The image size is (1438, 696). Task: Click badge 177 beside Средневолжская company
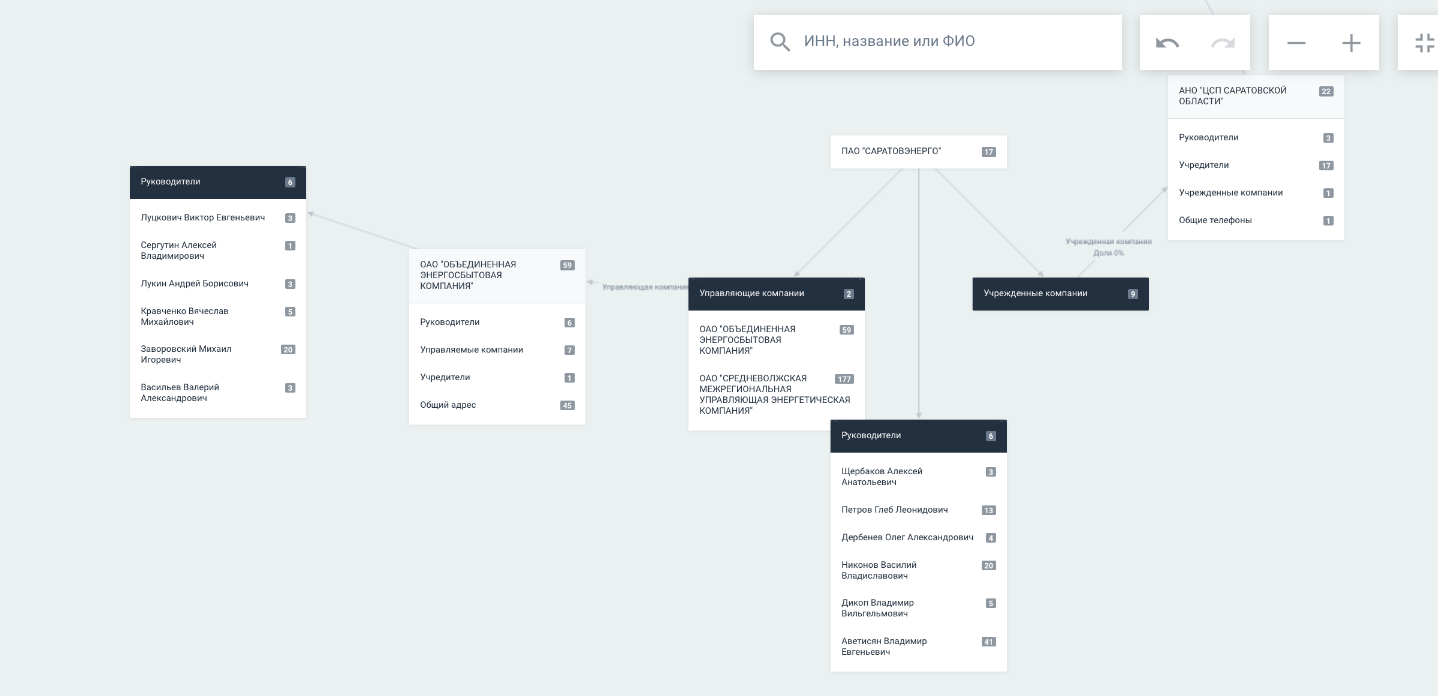tap(845, 379)
